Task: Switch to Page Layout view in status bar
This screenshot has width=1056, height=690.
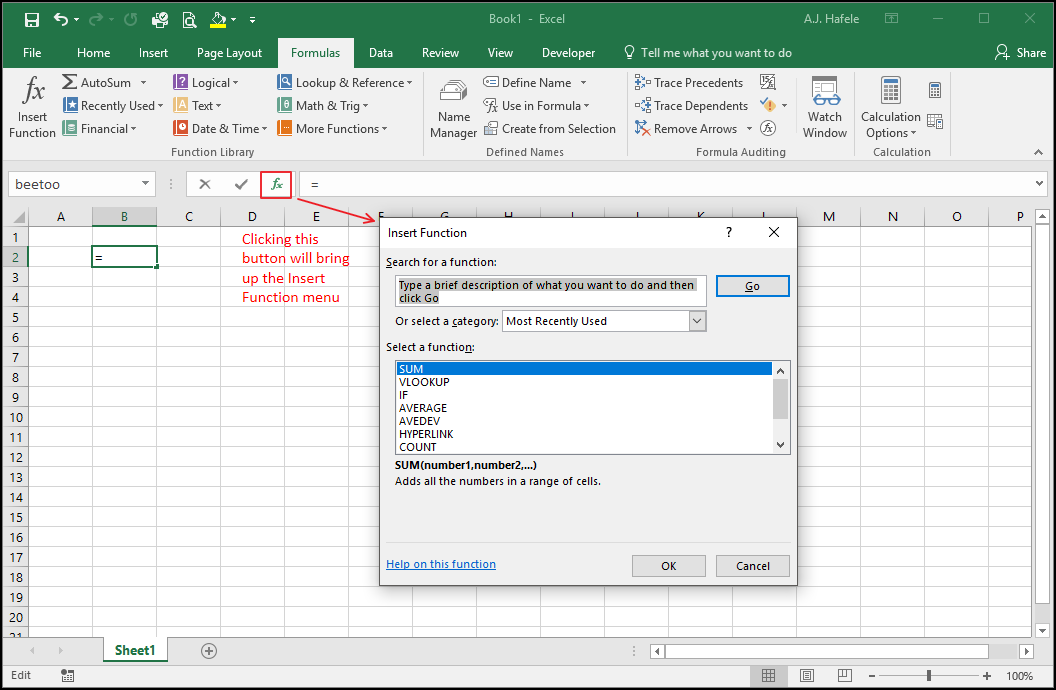Action: coord(807,675)
